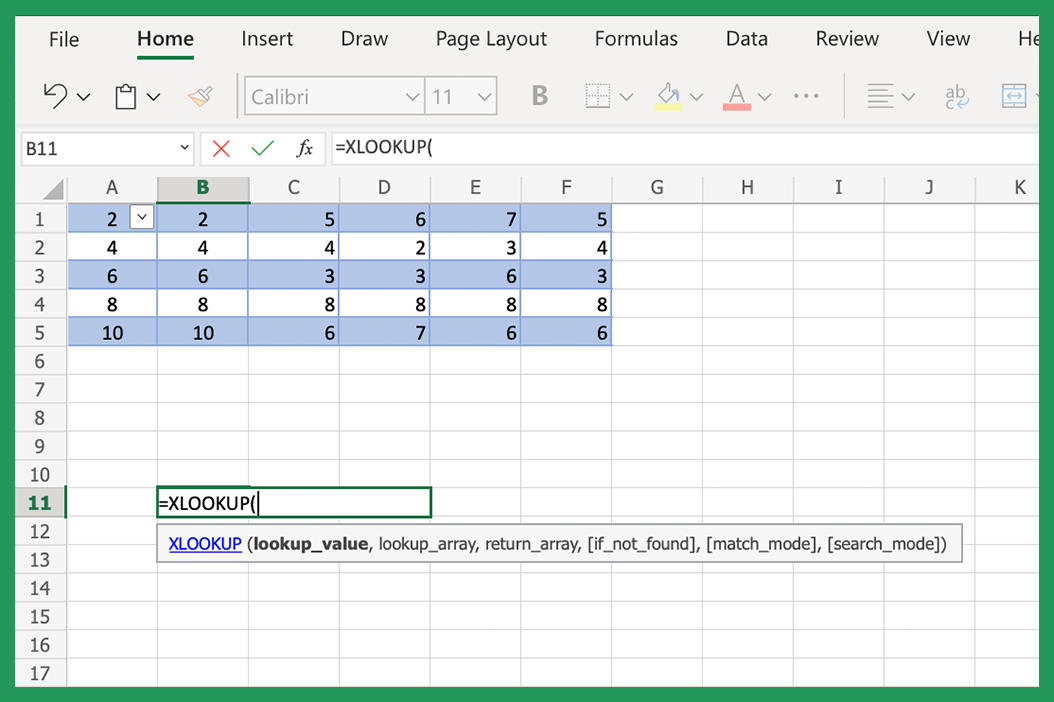1054x702 pixels.
Task: Apply the red font color
Action: pyautogui.click(x=739, y=95)
